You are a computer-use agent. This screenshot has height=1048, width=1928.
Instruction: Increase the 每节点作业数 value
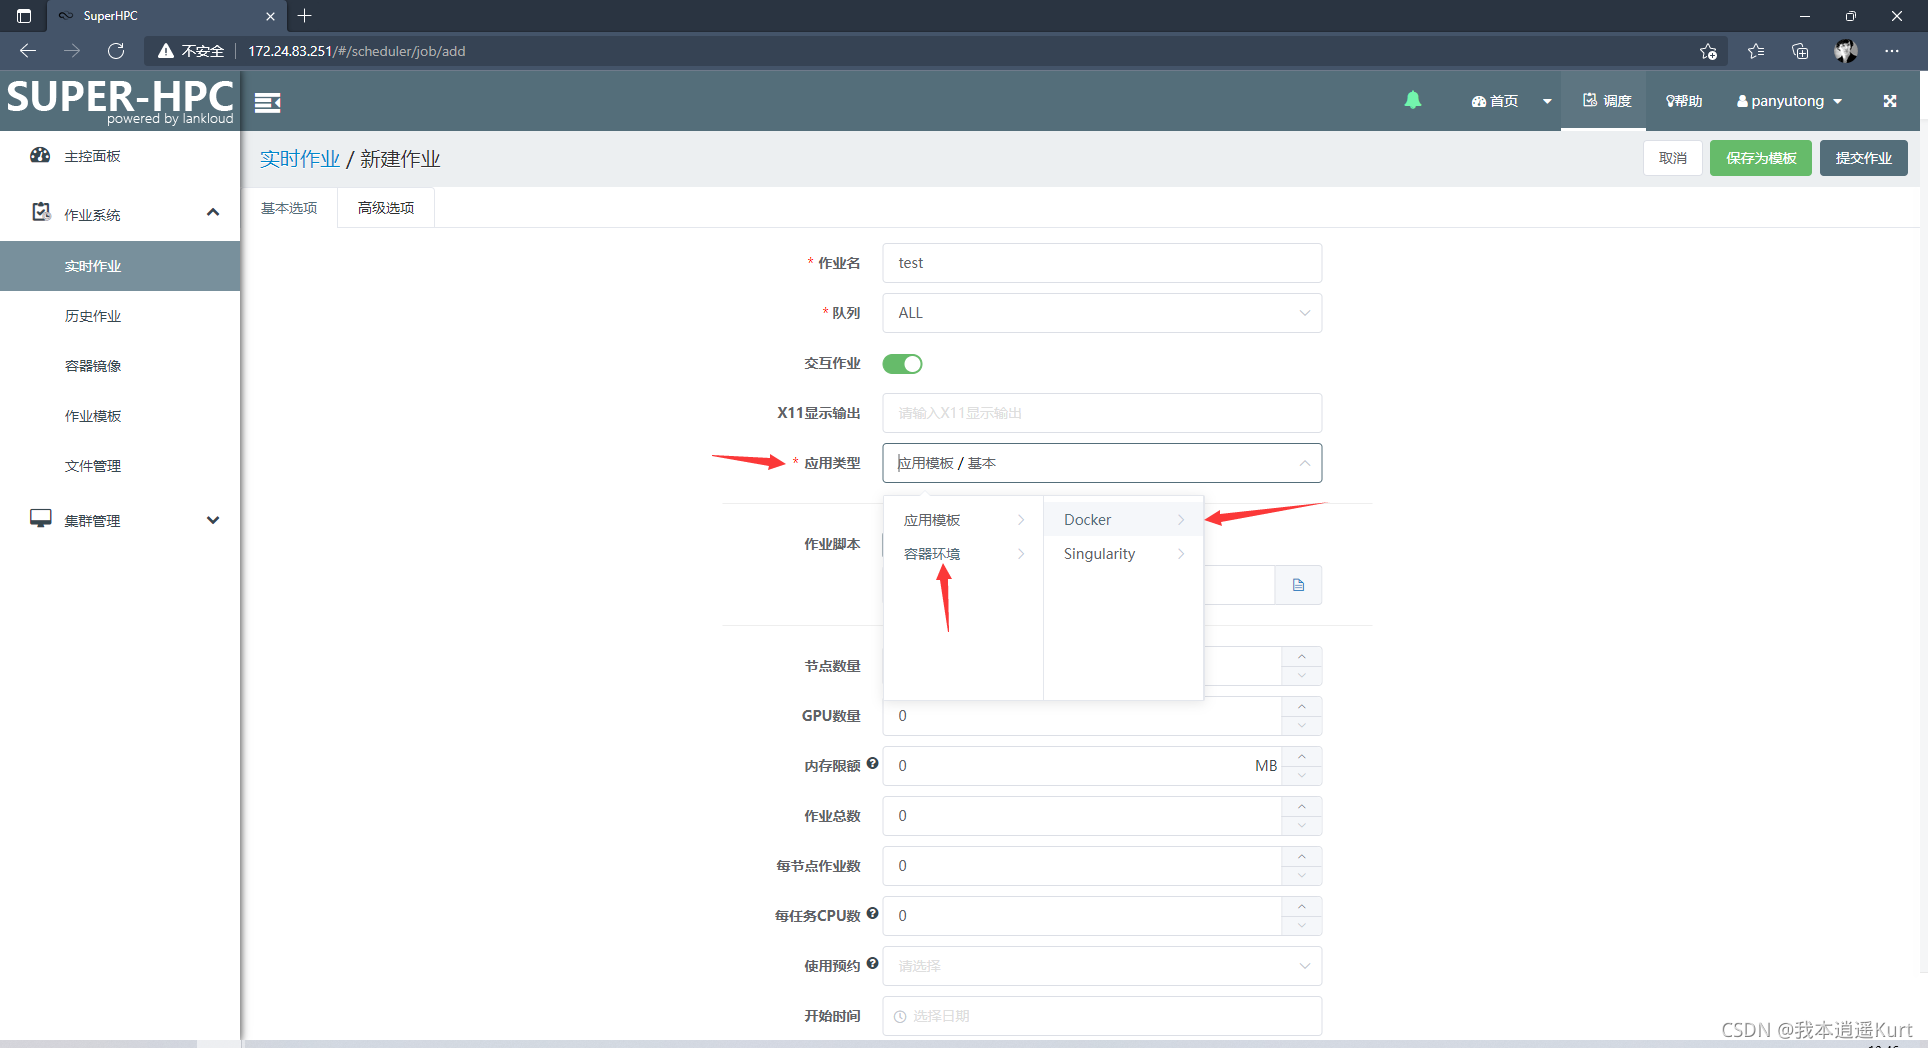click(1302, 856)
